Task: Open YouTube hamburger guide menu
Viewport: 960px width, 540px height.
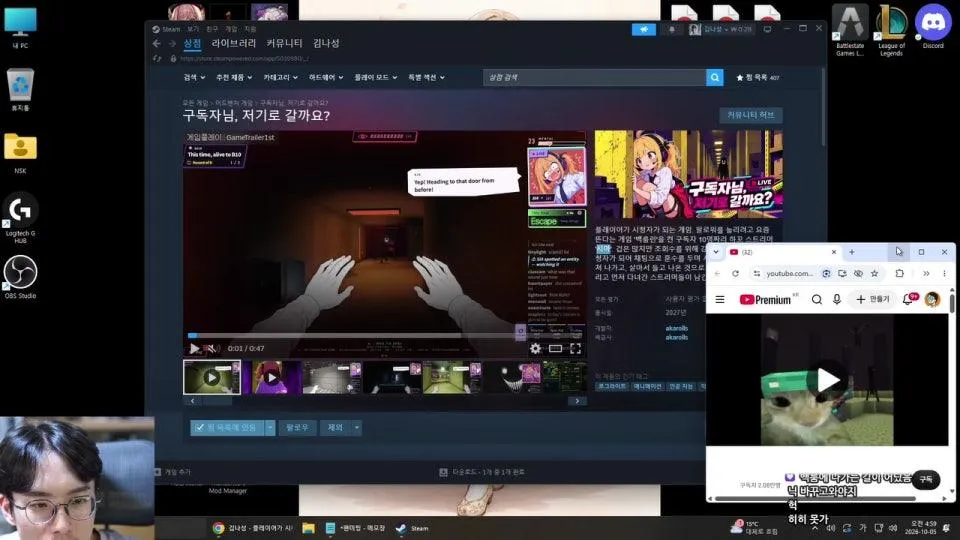Action: pos(720,299)
